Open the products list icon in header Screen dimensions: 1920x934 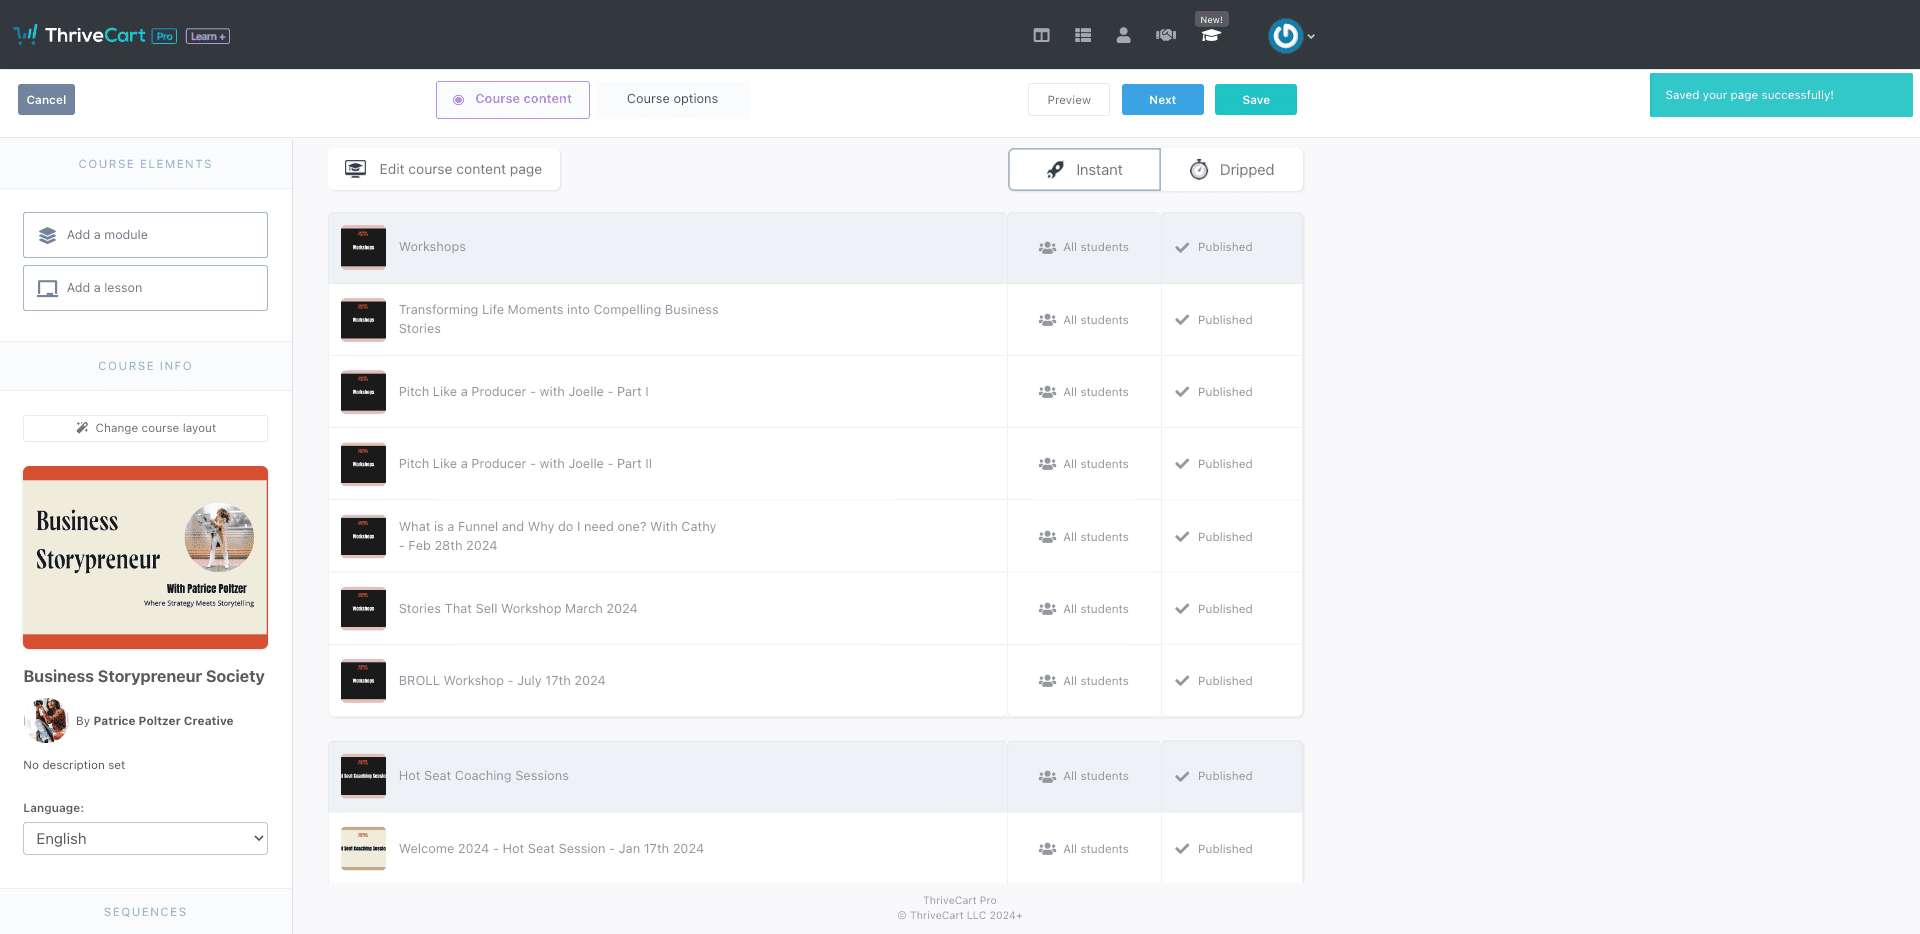coord(1082,35)
